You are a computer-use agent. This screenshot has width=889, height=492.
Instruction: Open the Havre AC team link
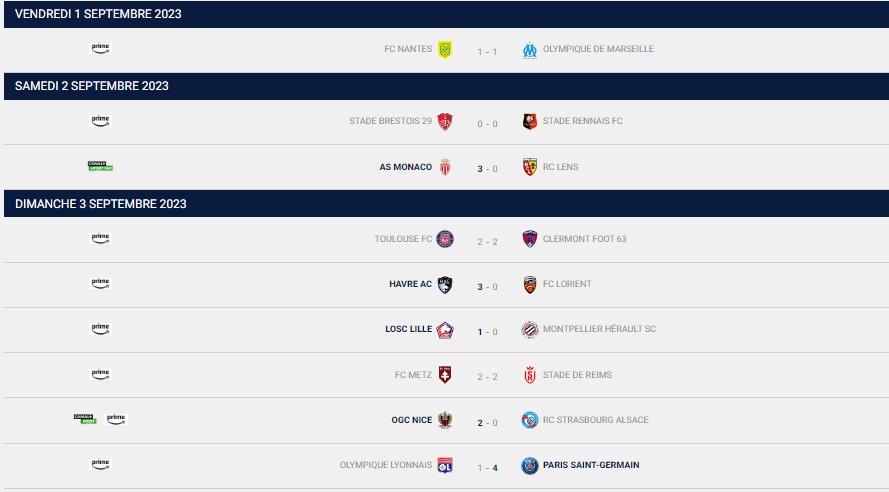point(410,284)
